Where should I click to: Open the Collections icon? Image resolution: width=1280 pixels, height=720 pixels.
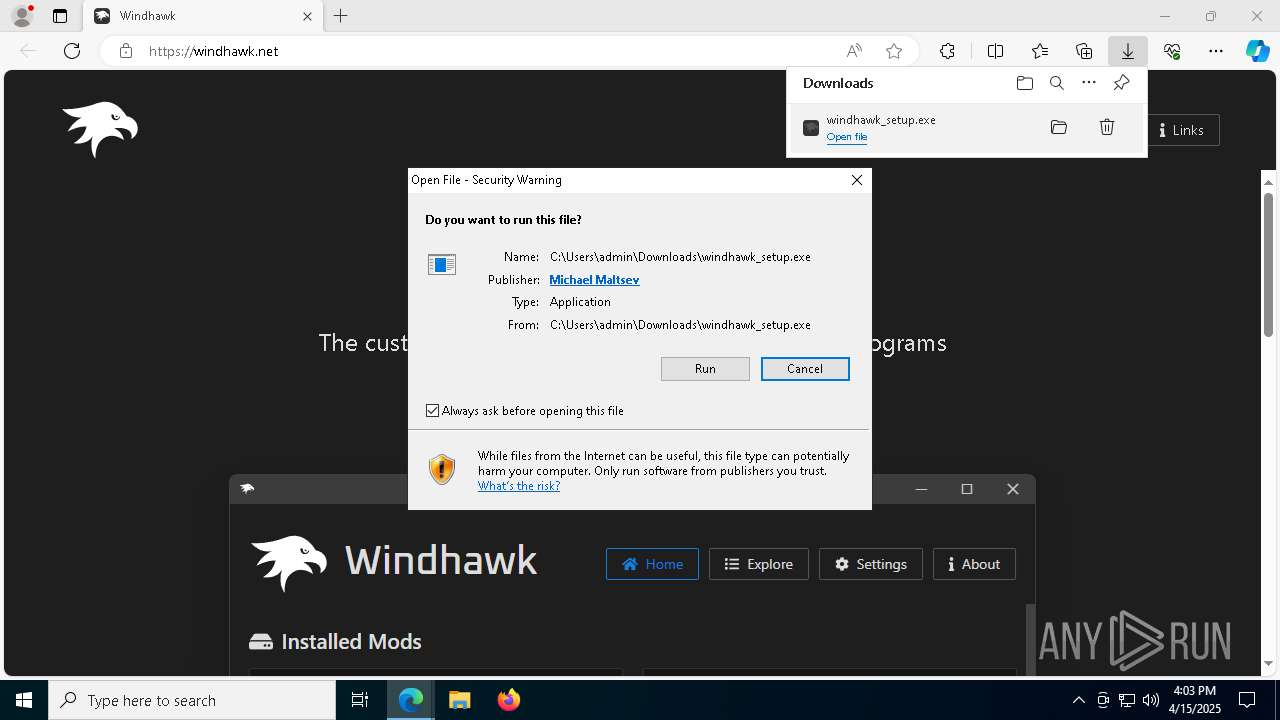[1084, 51]
